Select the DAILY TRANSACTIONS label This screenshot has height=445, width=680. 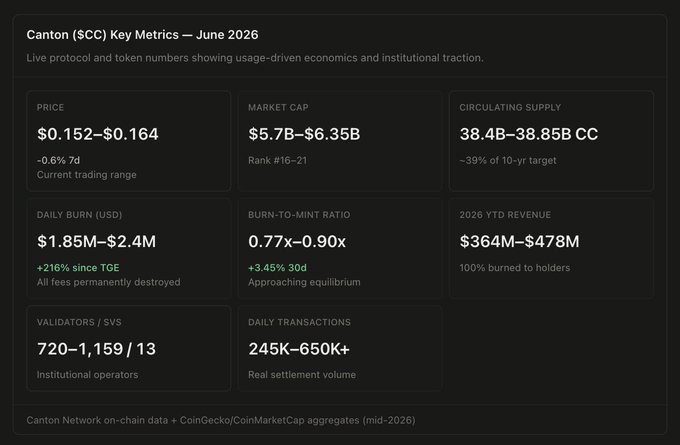coord(299,322)
